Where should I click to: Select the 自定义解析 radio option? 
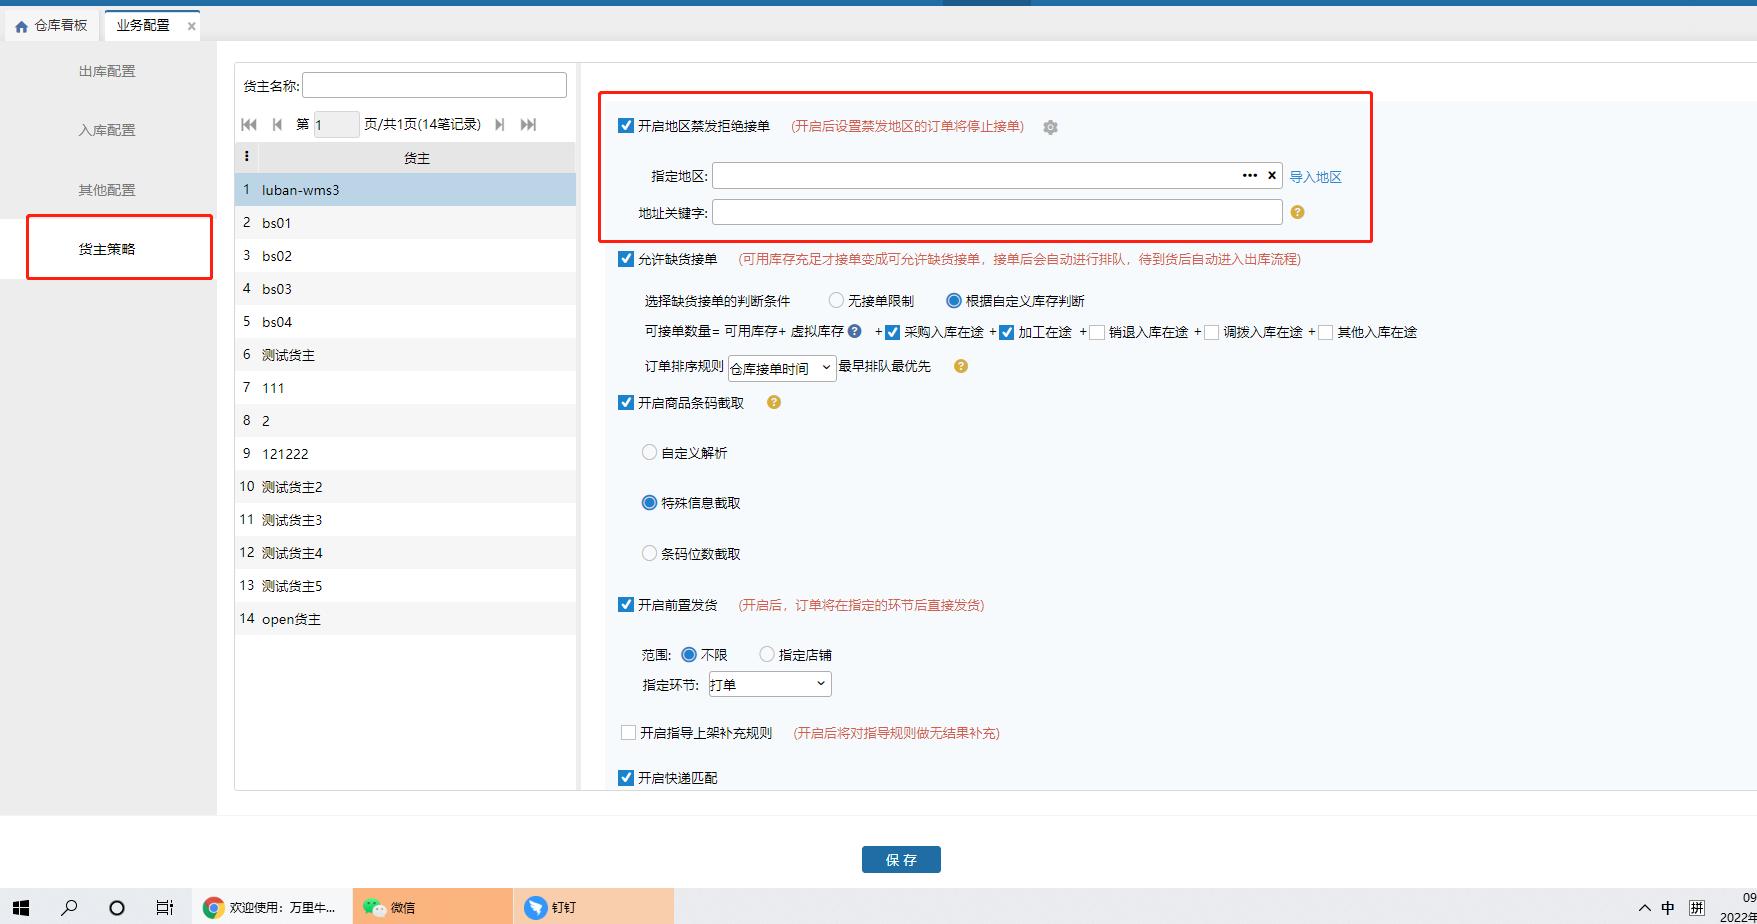click(648, 452)
